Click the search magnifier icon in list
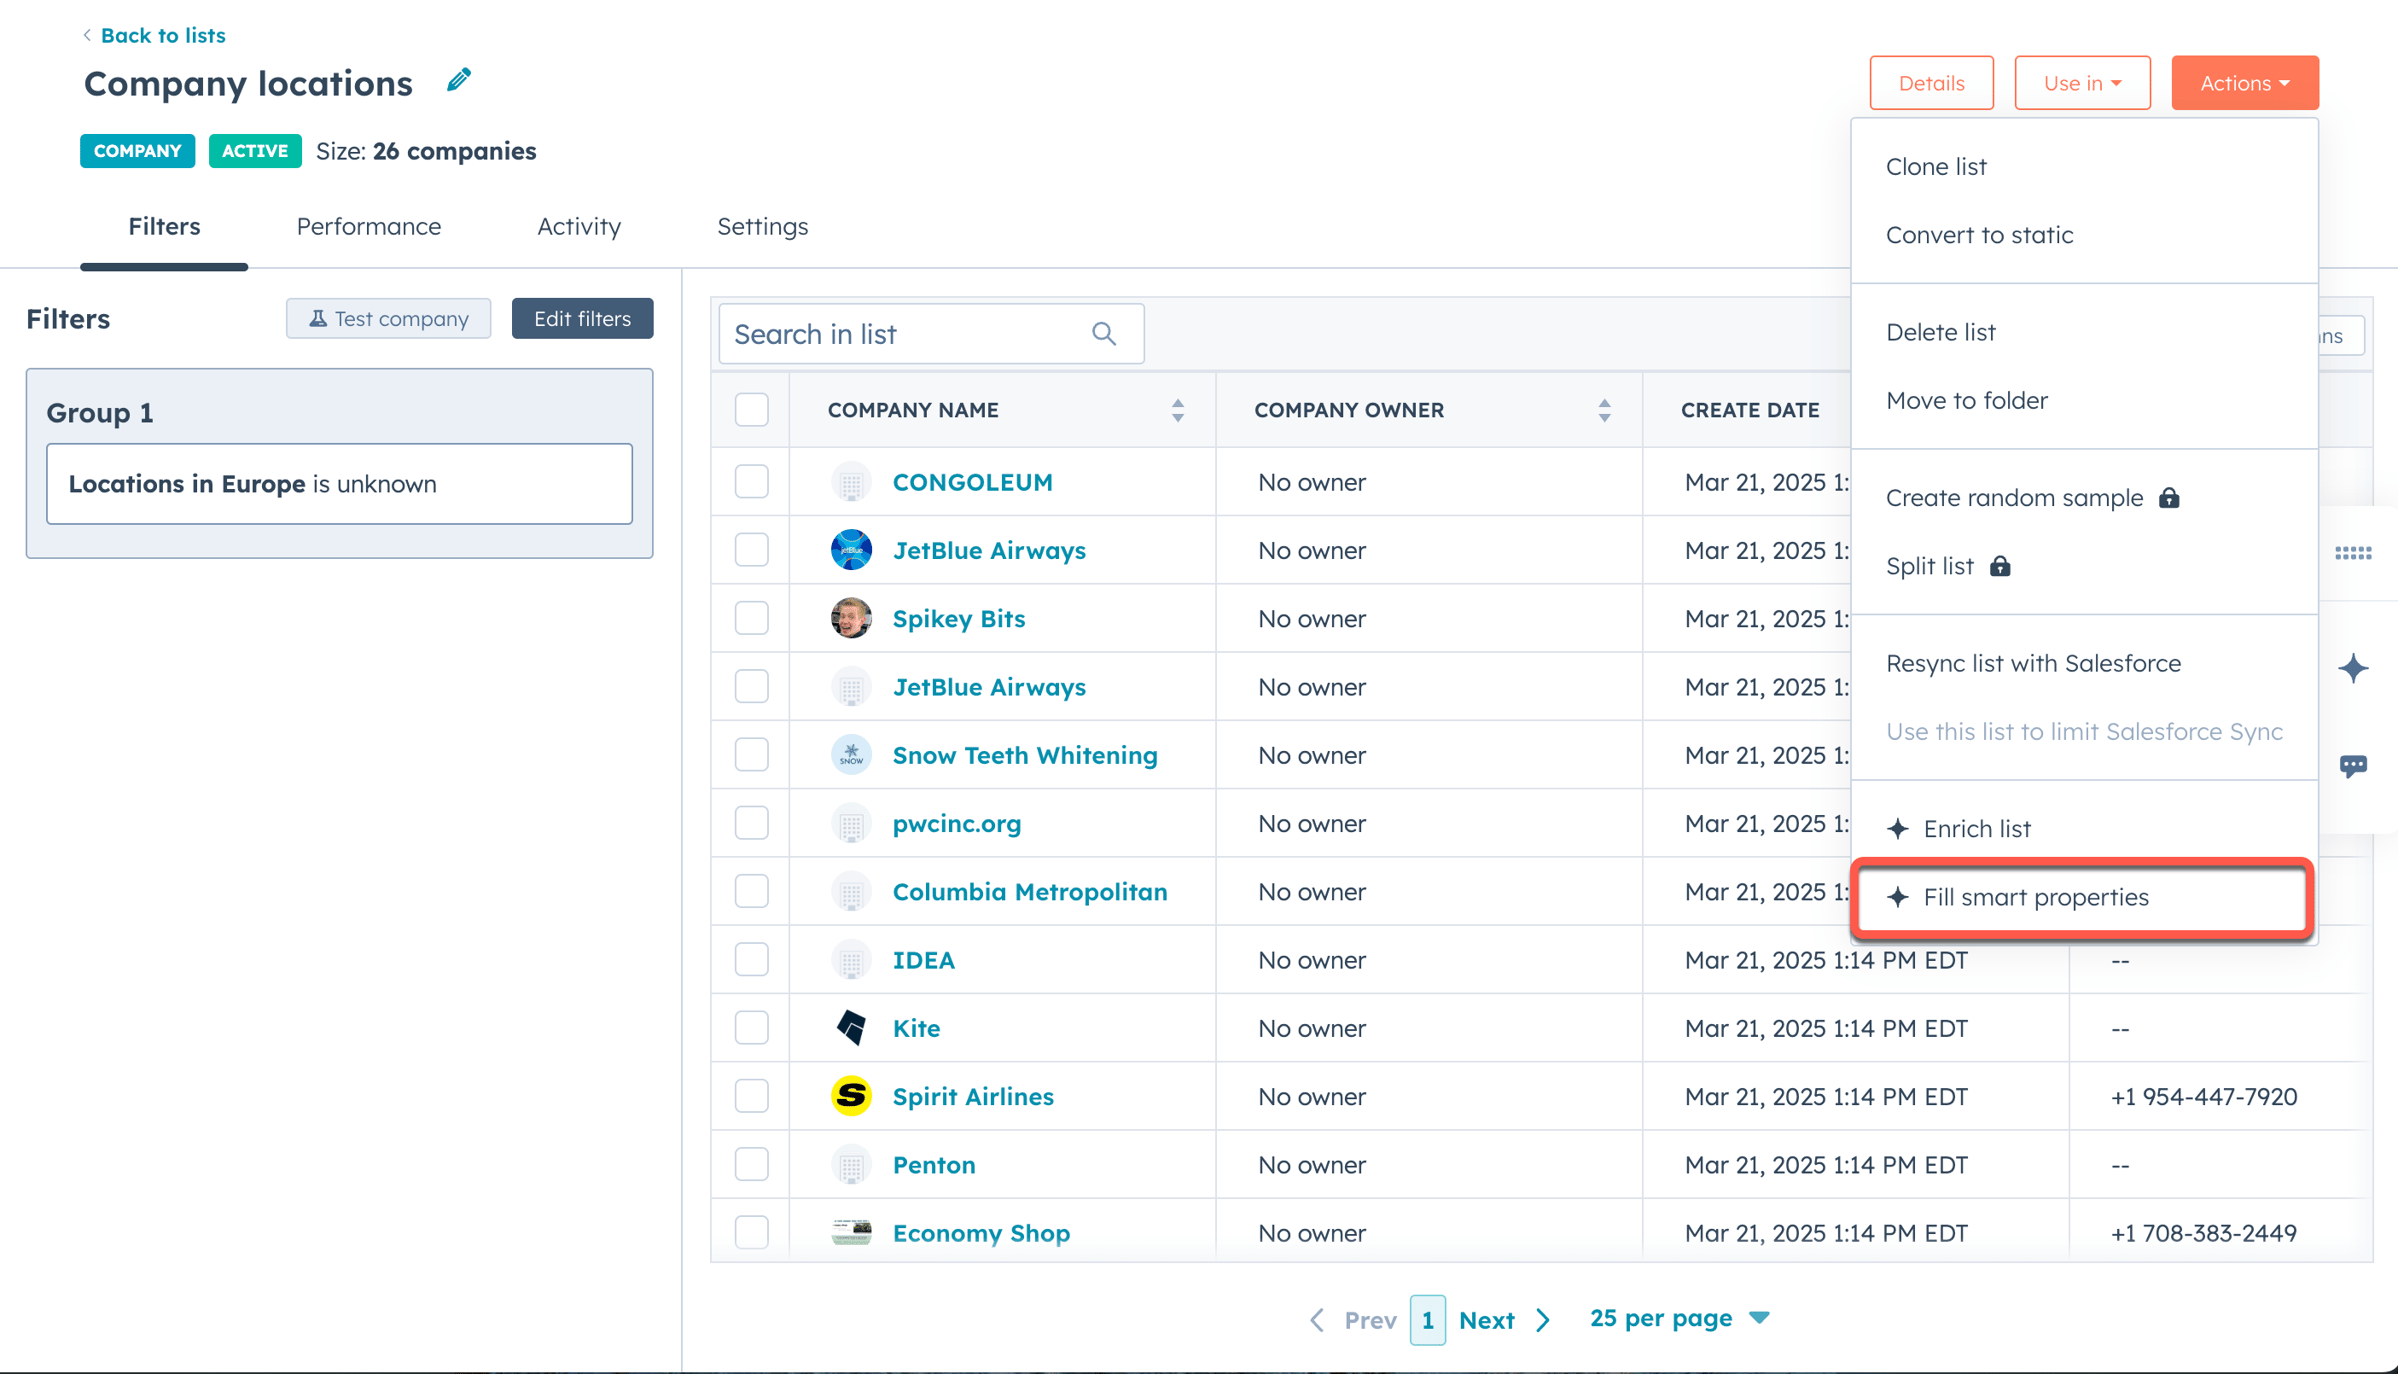The image size is (2398, 1374). pos(1104,333)
